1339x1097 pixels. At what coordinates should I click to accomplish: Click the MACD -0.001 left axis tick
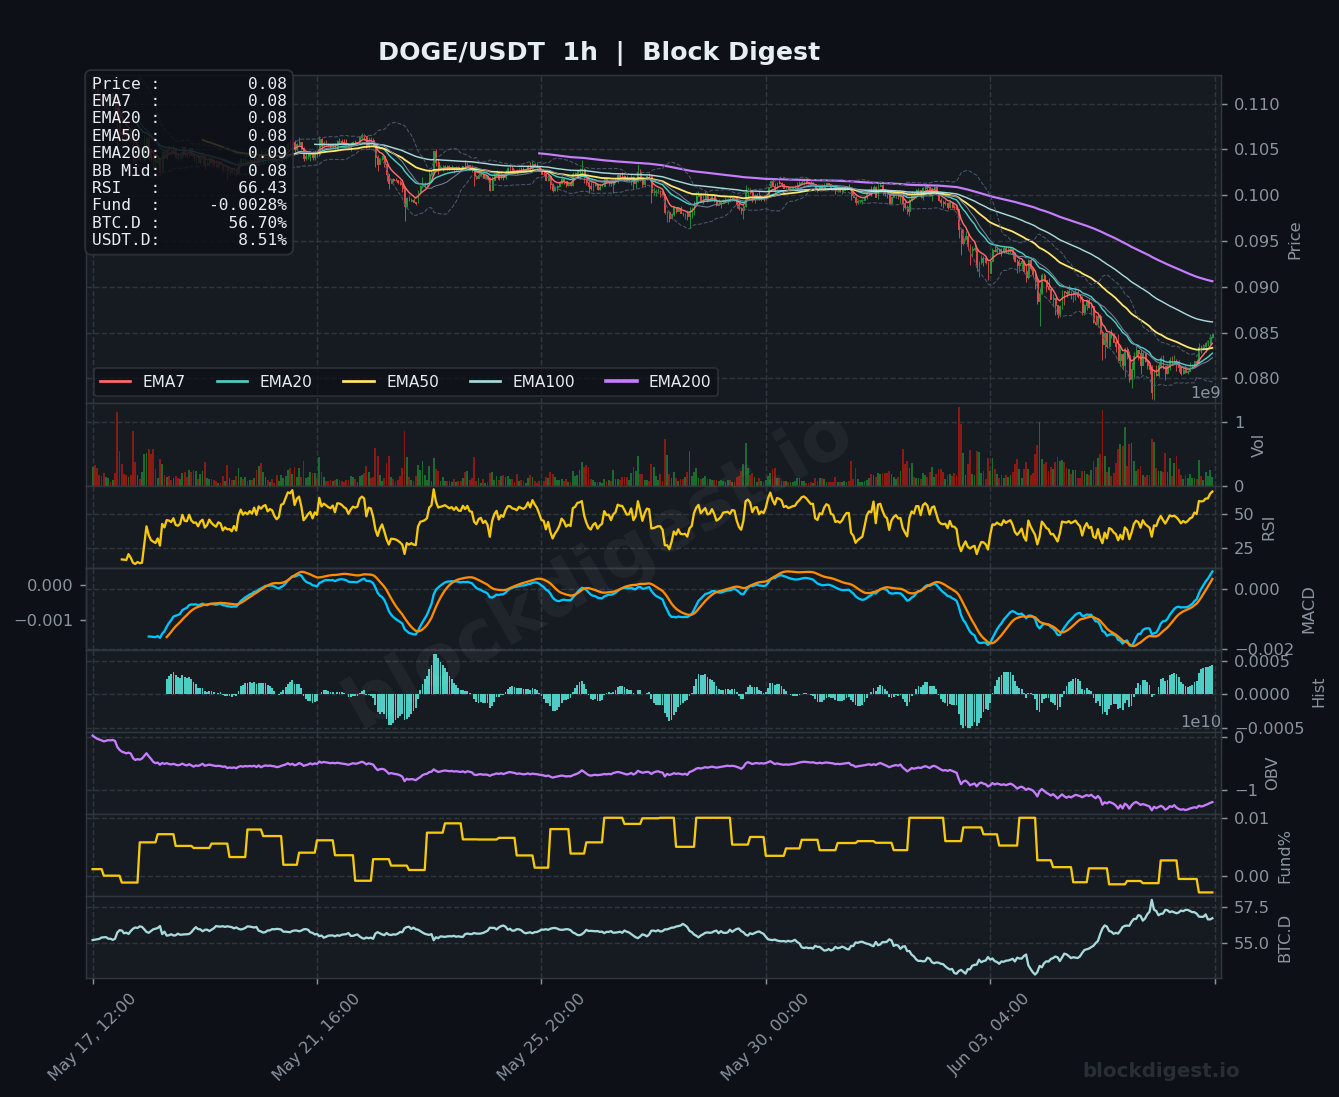(43, 621)
